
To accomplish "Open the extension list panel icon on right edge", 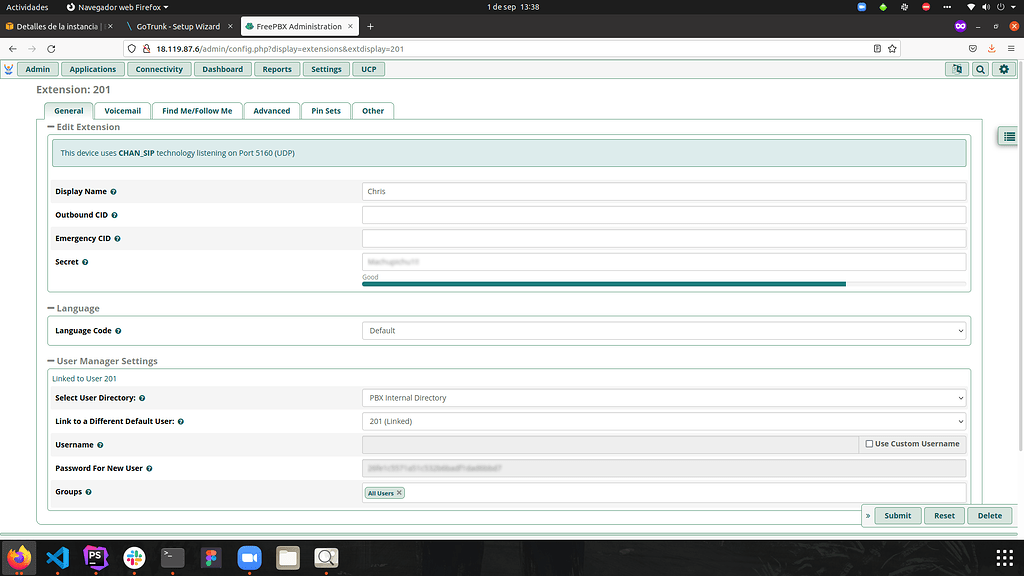I will 1007,136.
